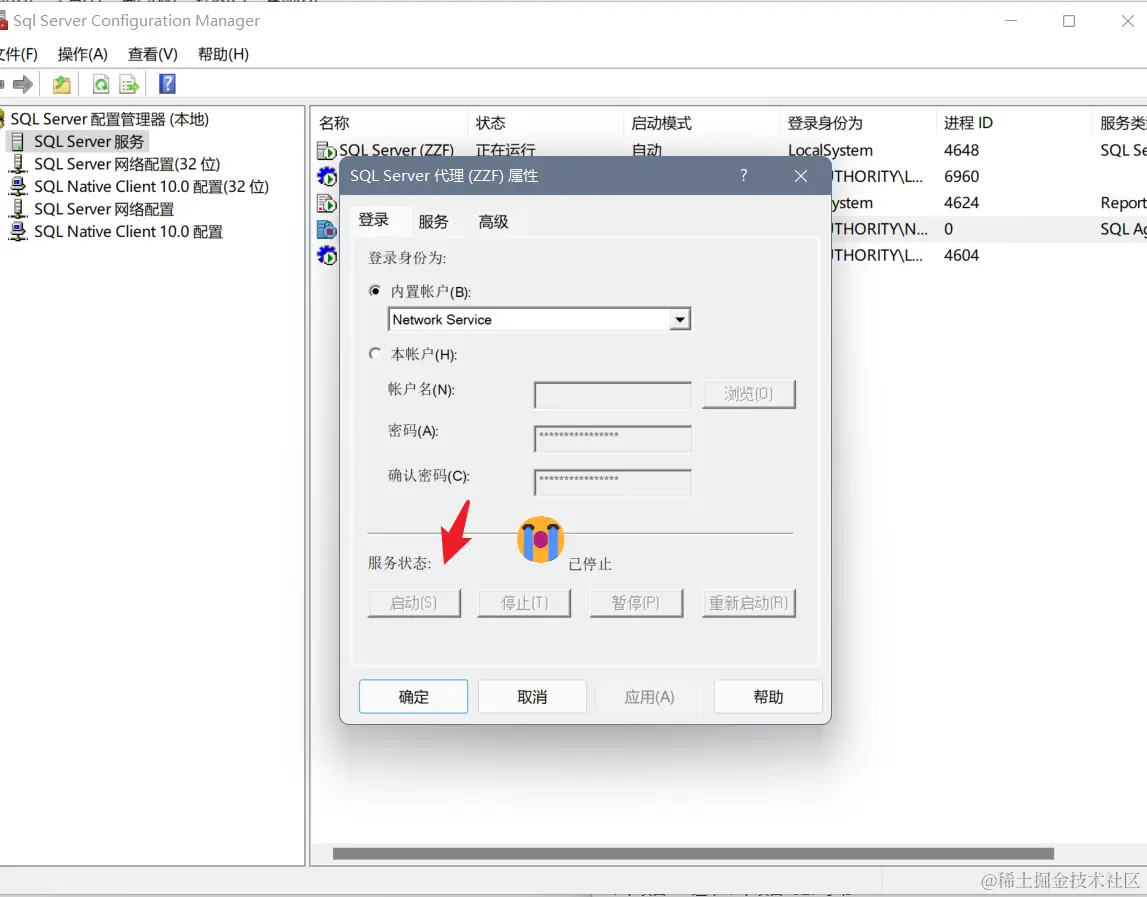
Task: Click the up-one-level folder toolbar icon
Action: (61, 84)
